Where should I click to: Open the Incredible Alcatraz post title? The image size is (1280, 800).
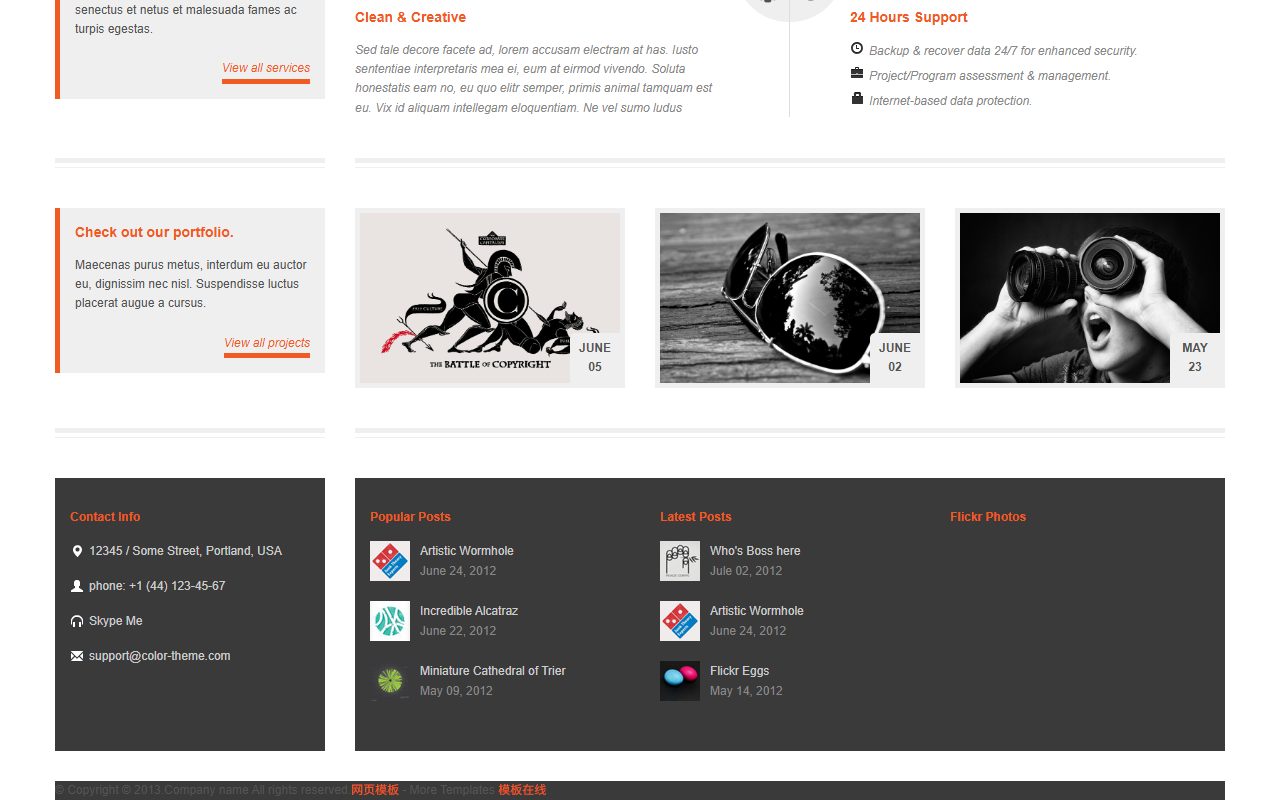(x=469, y=611)
